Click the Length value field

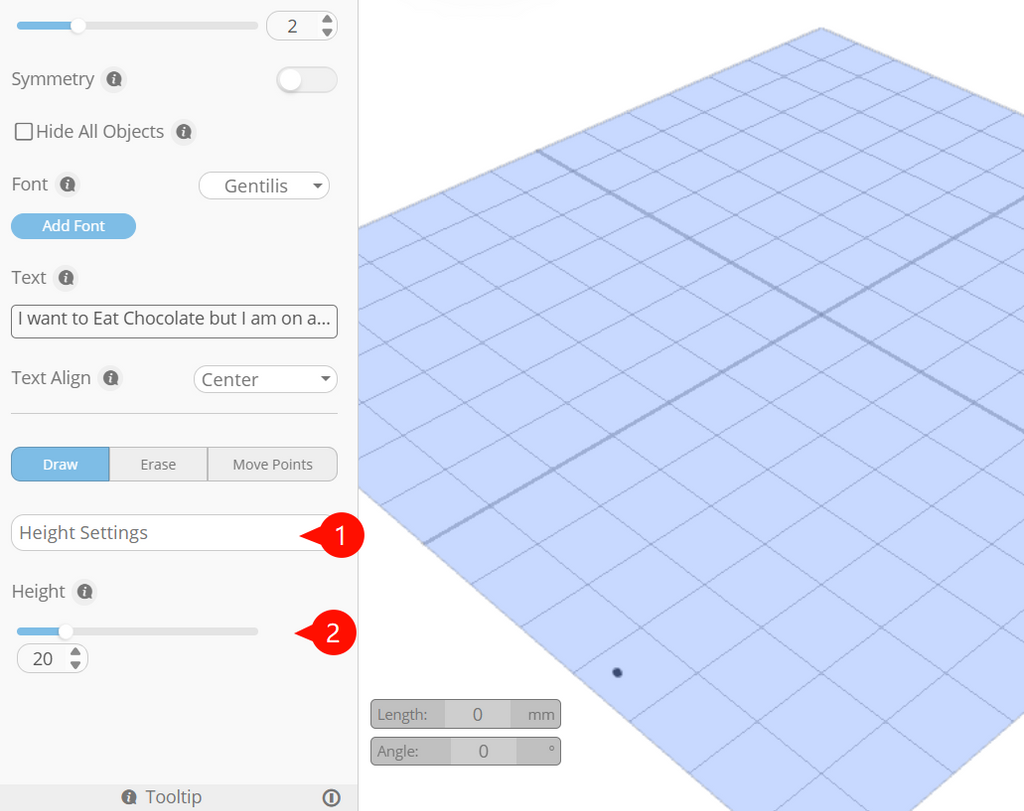click(x=477, y=714)
